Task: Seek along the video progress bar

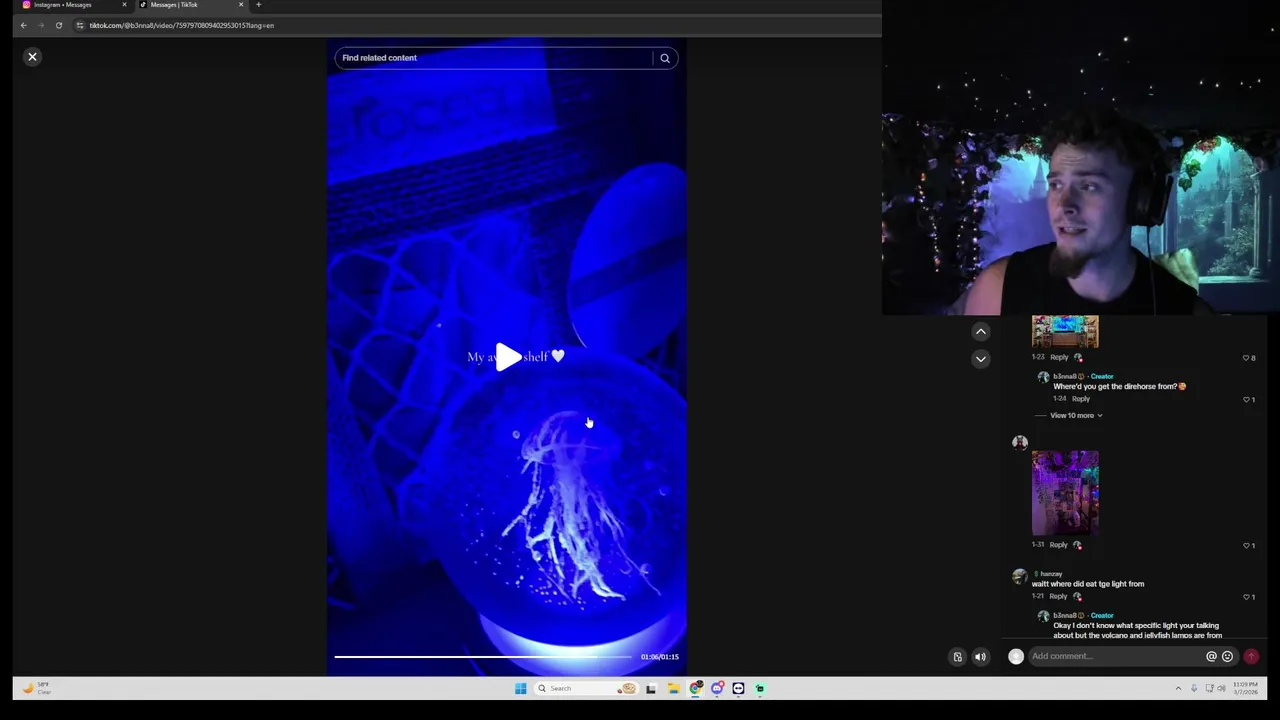Action: (483, 657)
